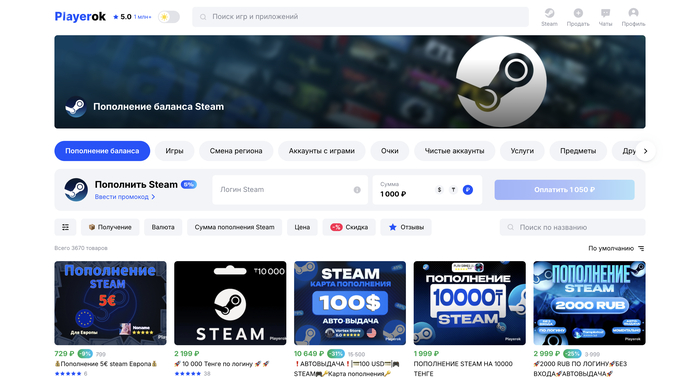
Task: Click the Playerok logo
Action: pyautogui.click(x=80, y=17)
